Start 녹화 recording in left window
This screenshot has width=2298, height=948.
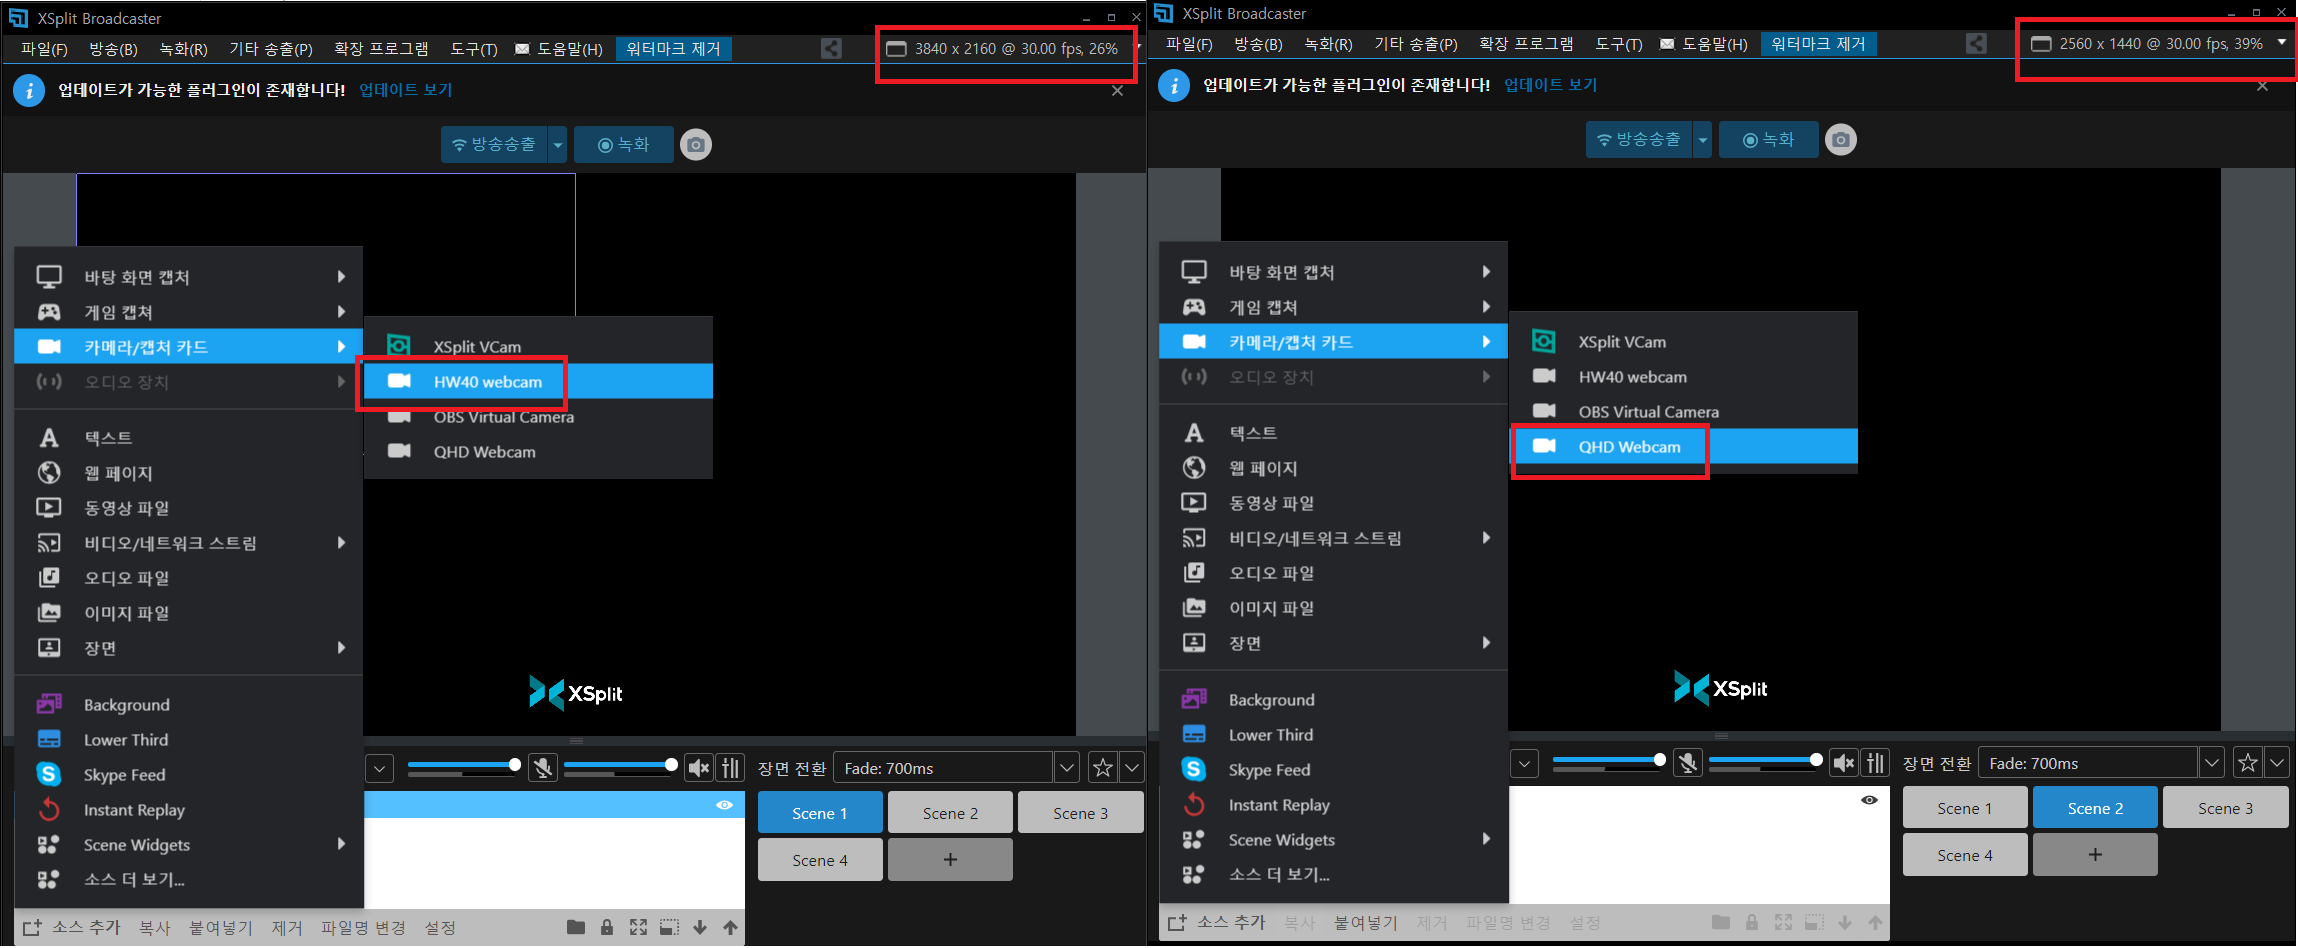623,145
